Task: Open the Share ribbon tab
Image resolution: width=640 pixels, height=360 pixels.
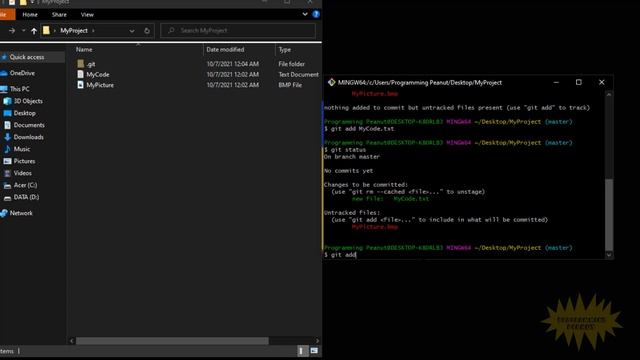Action: [59, 15]
